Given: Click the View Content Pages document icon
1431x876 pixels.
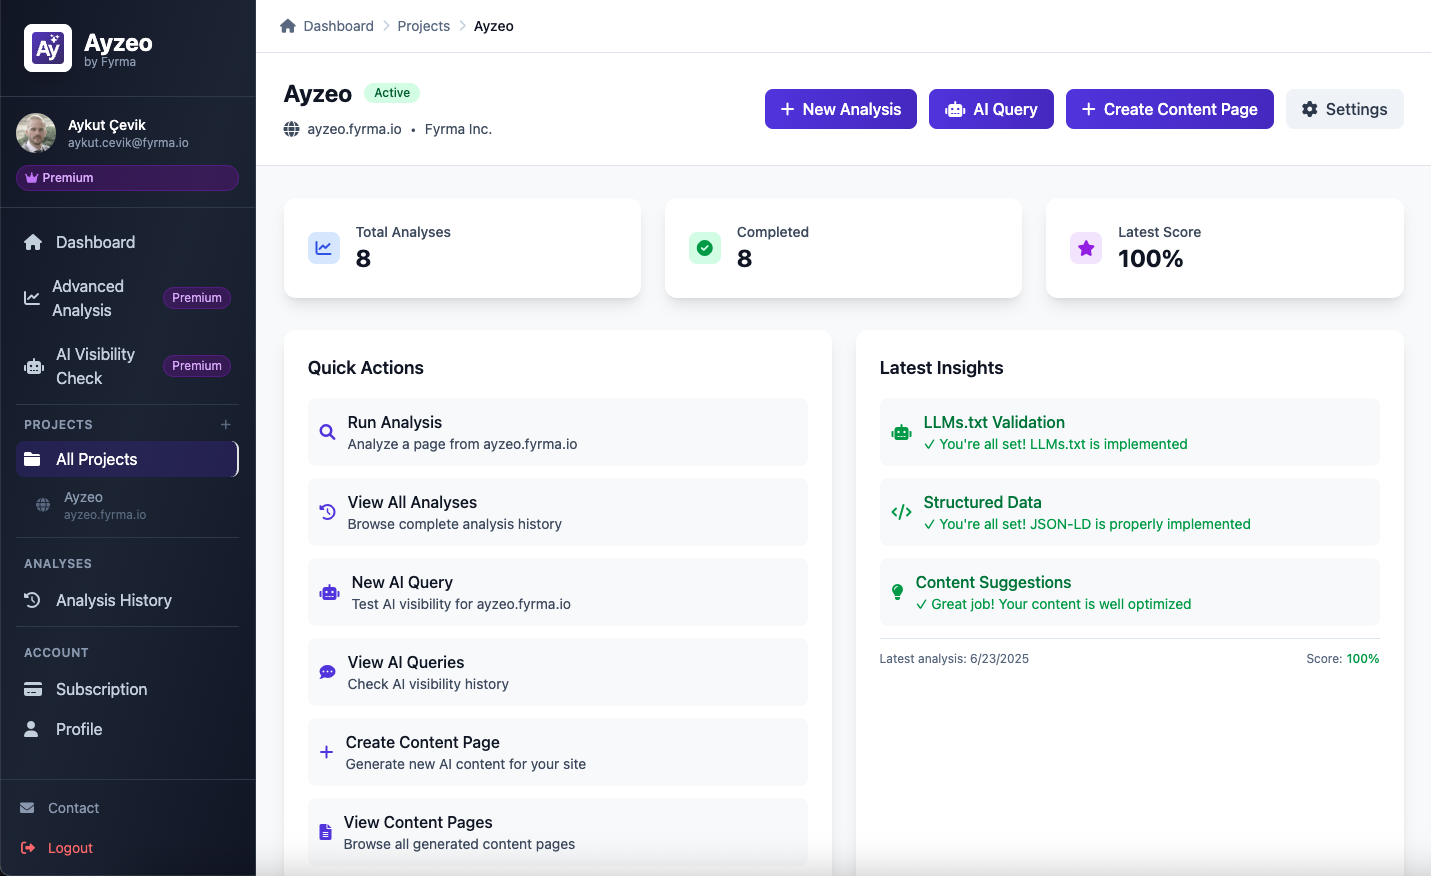Looking at the screenshot, I should click(325, 832).
